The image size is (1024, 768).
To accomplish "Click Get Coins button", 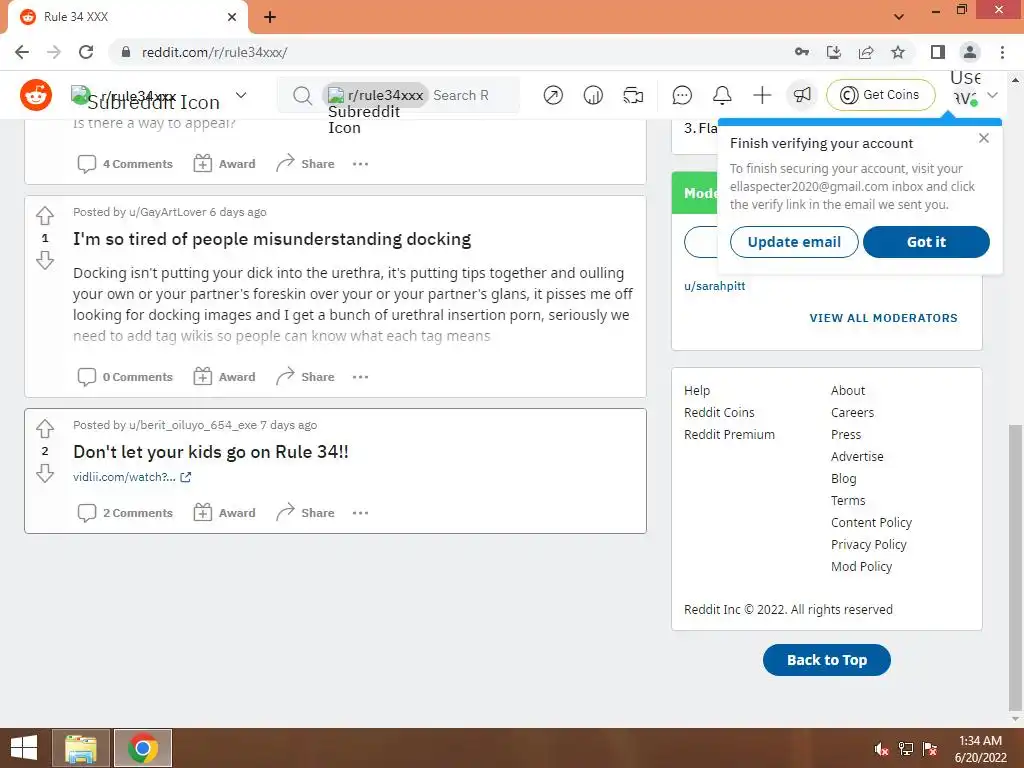I will click(x=881, y=95).
